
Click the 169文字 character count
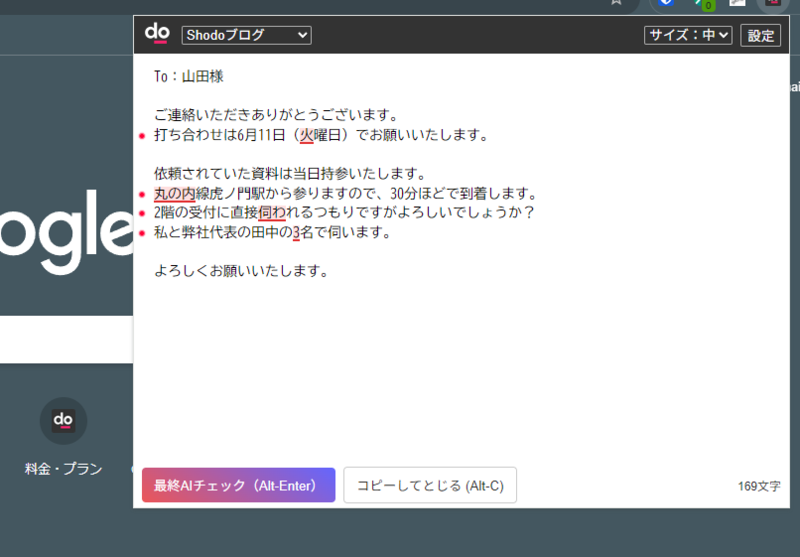click(x=759, y=486)
